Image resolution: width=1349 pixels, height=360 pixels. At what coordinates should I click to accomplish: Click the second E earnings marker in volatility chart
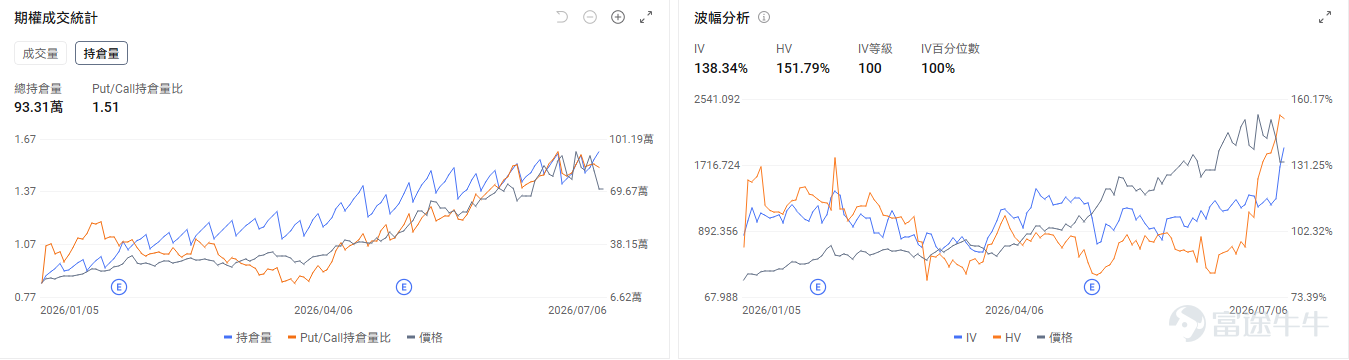click(x=1092, y=287)
